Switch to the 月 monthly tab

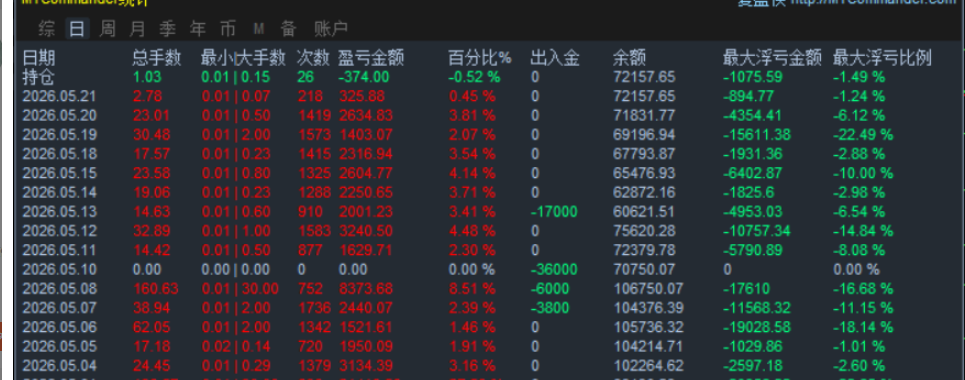(138, 28)
